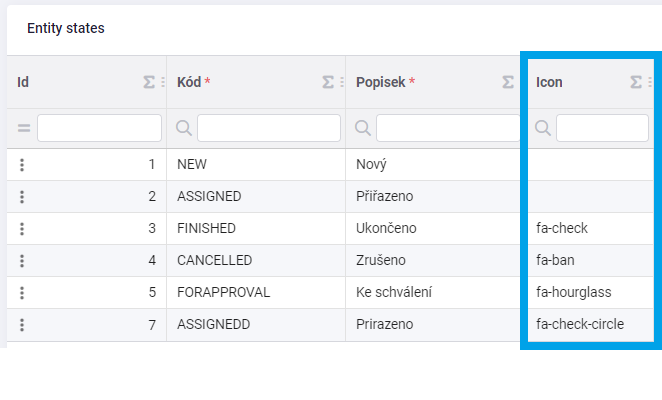
Task: Focus the Id filter input field
Action: (x=99, y=128)
